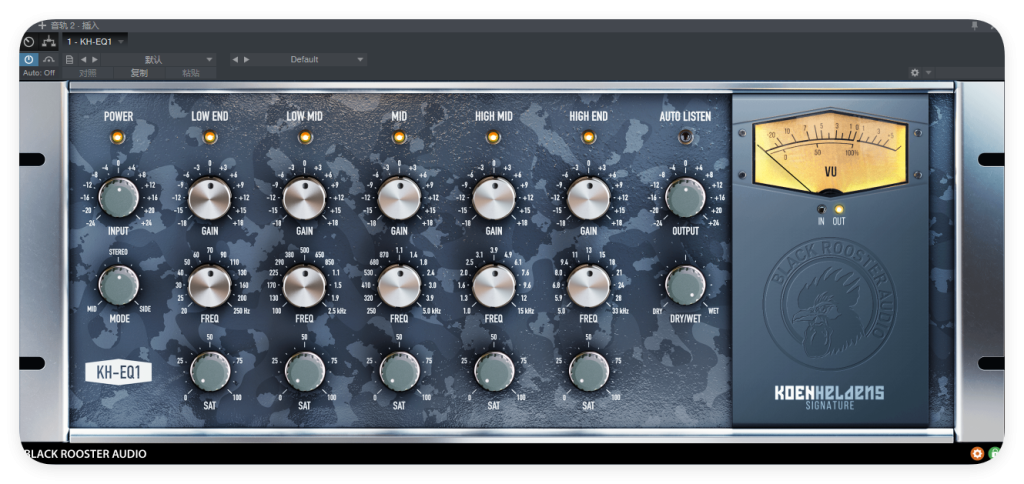Open the routing tree icon
The image size is (1024, 484).
click(x=49, y=42)
